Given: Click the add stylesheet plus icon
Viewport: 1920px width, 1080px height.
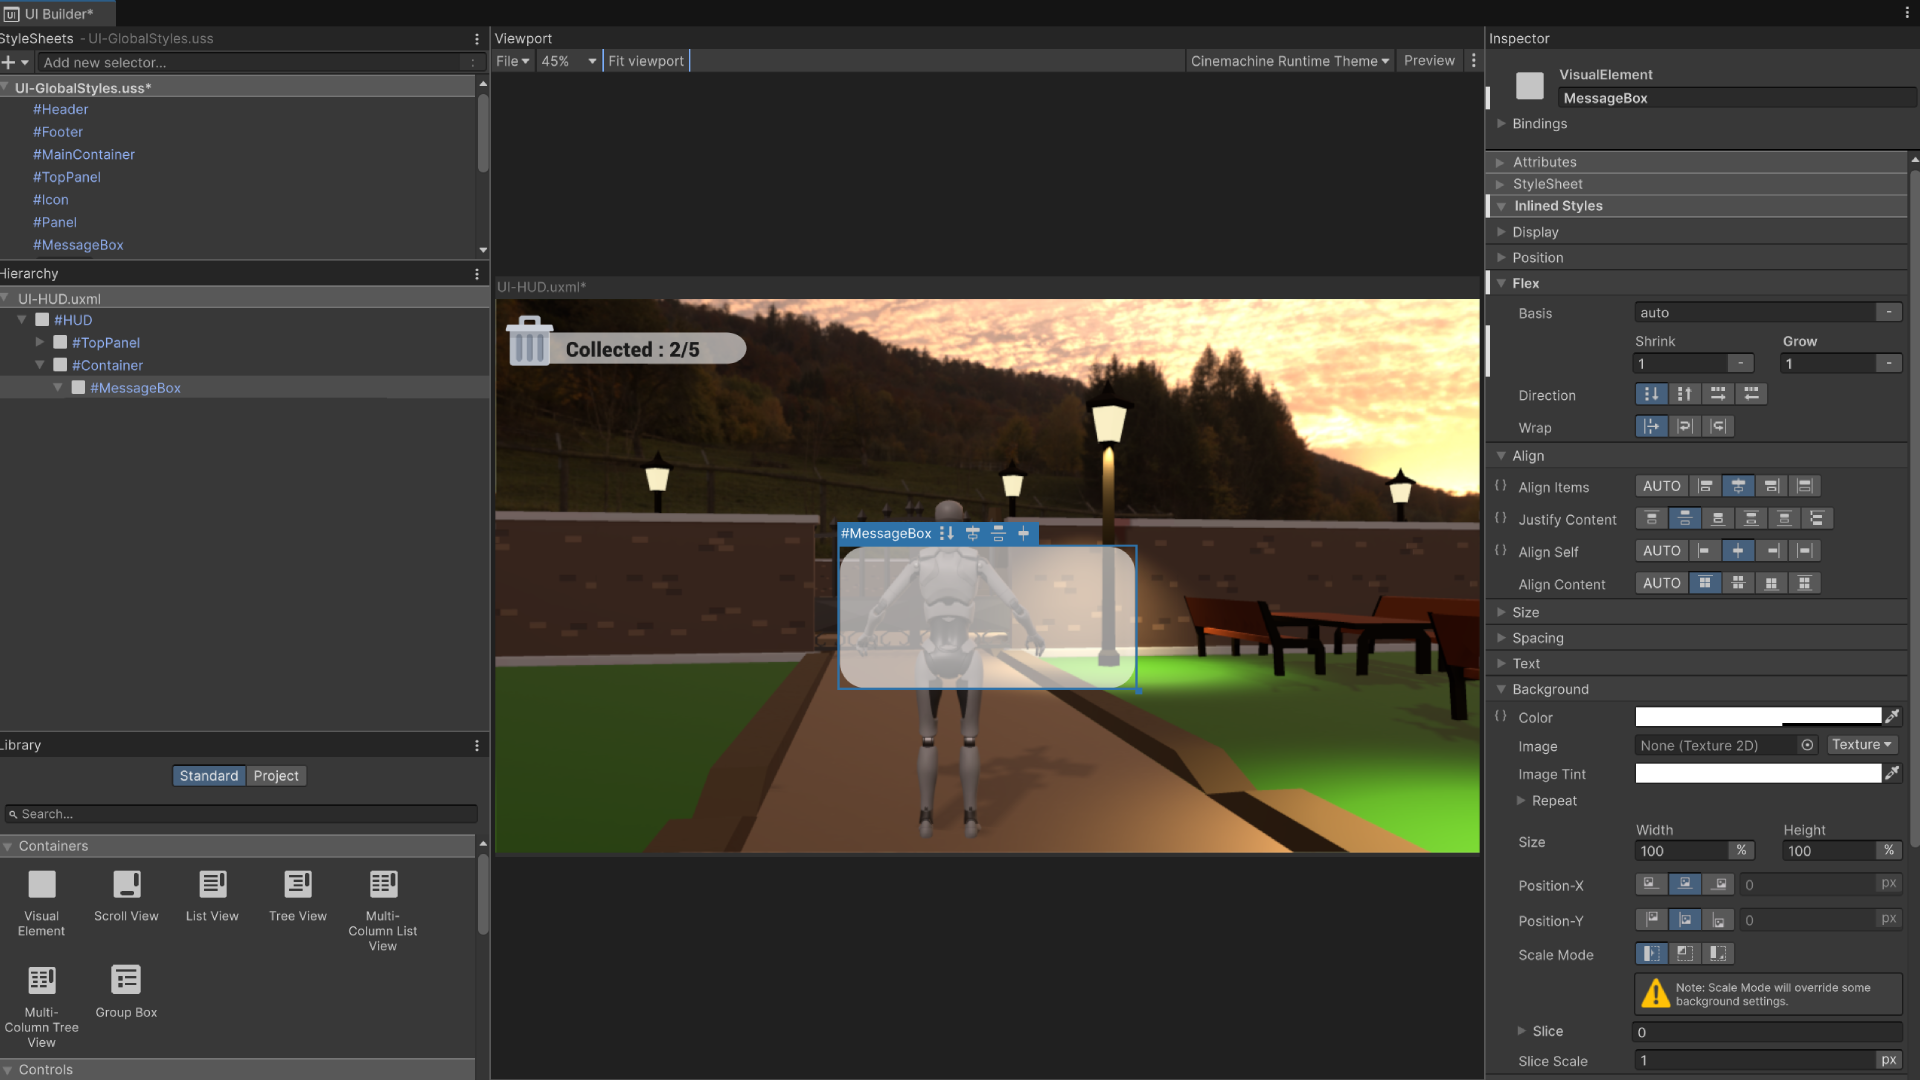Looking at the screenshot, I should [x=9, y=62].
